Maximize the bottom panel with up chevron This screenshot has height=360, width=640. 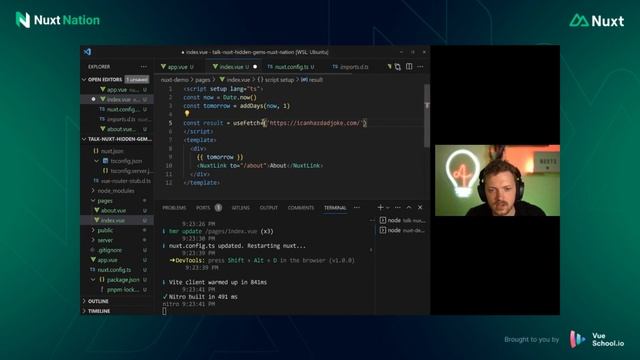coord(409,207)
